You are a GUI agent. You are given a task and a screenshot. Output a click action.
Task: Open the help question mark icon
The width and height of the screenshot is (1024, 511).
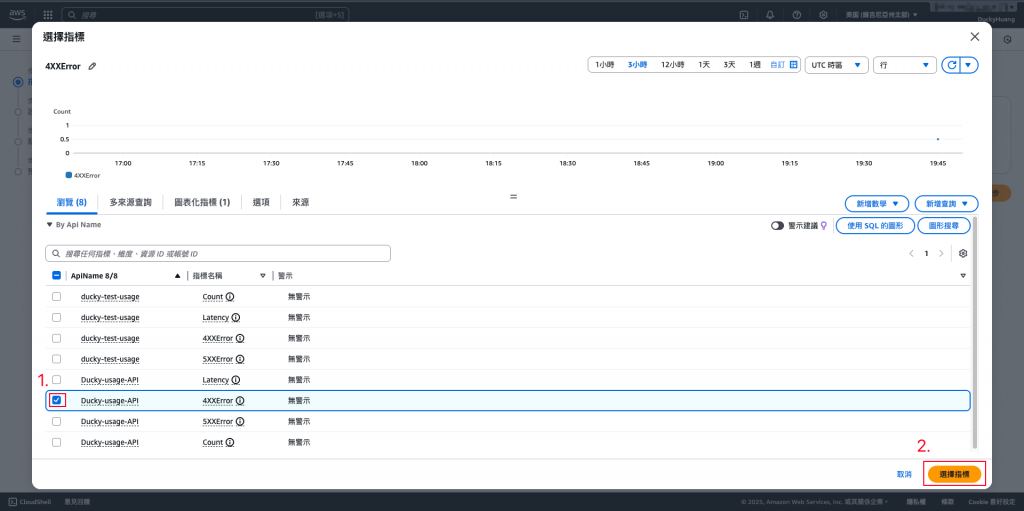(797, 14)
